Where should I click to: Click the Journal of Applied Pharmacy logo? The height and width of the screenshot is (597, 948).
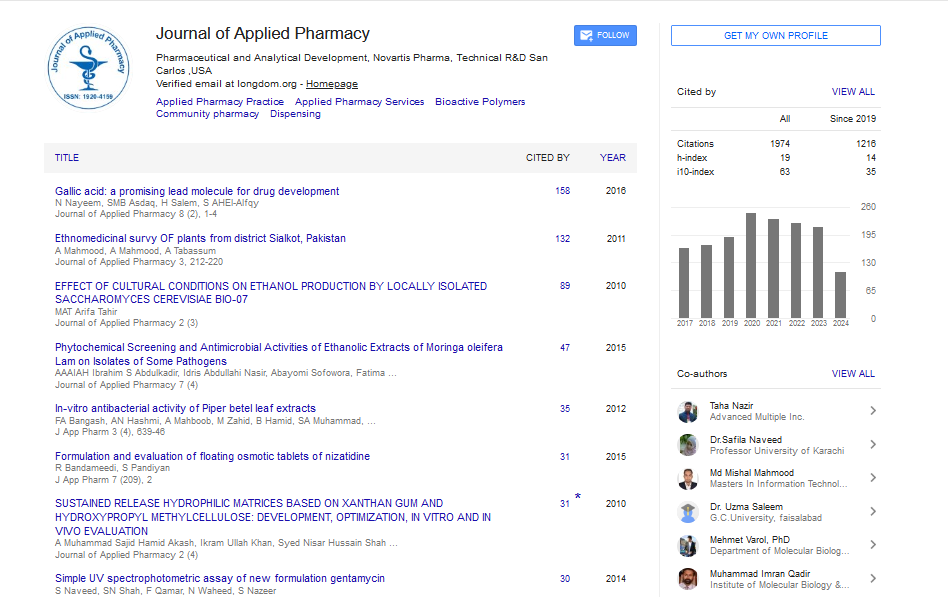coord(91,68)
